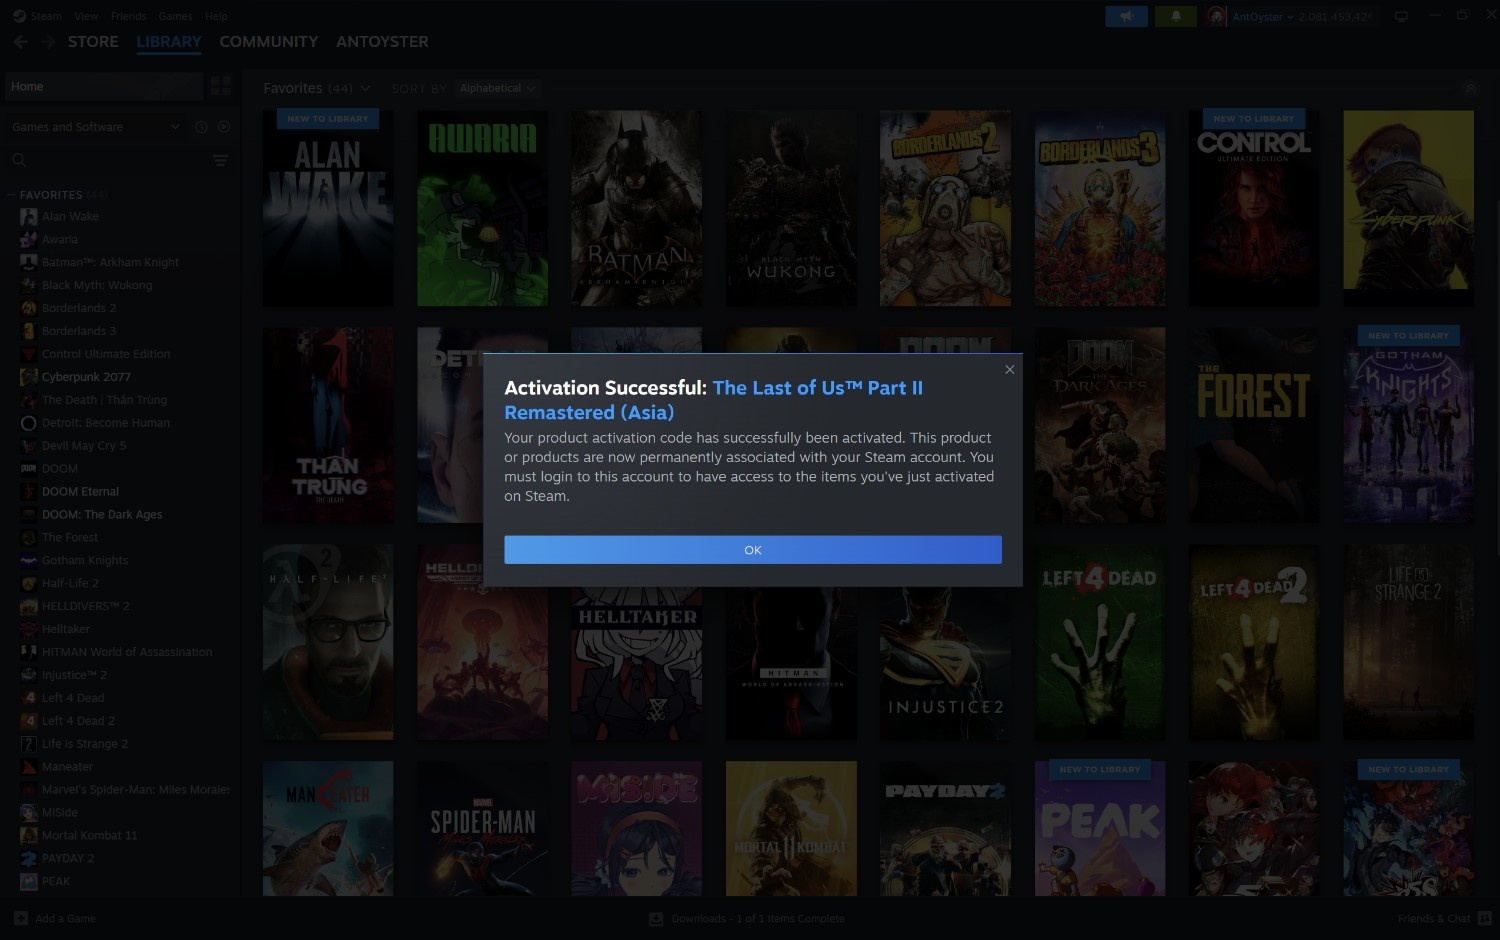Click the Big Picture mode monitor icon
Image resolution: width=1500 pixels, height=940 pixels.
(x=1401, y=17)
